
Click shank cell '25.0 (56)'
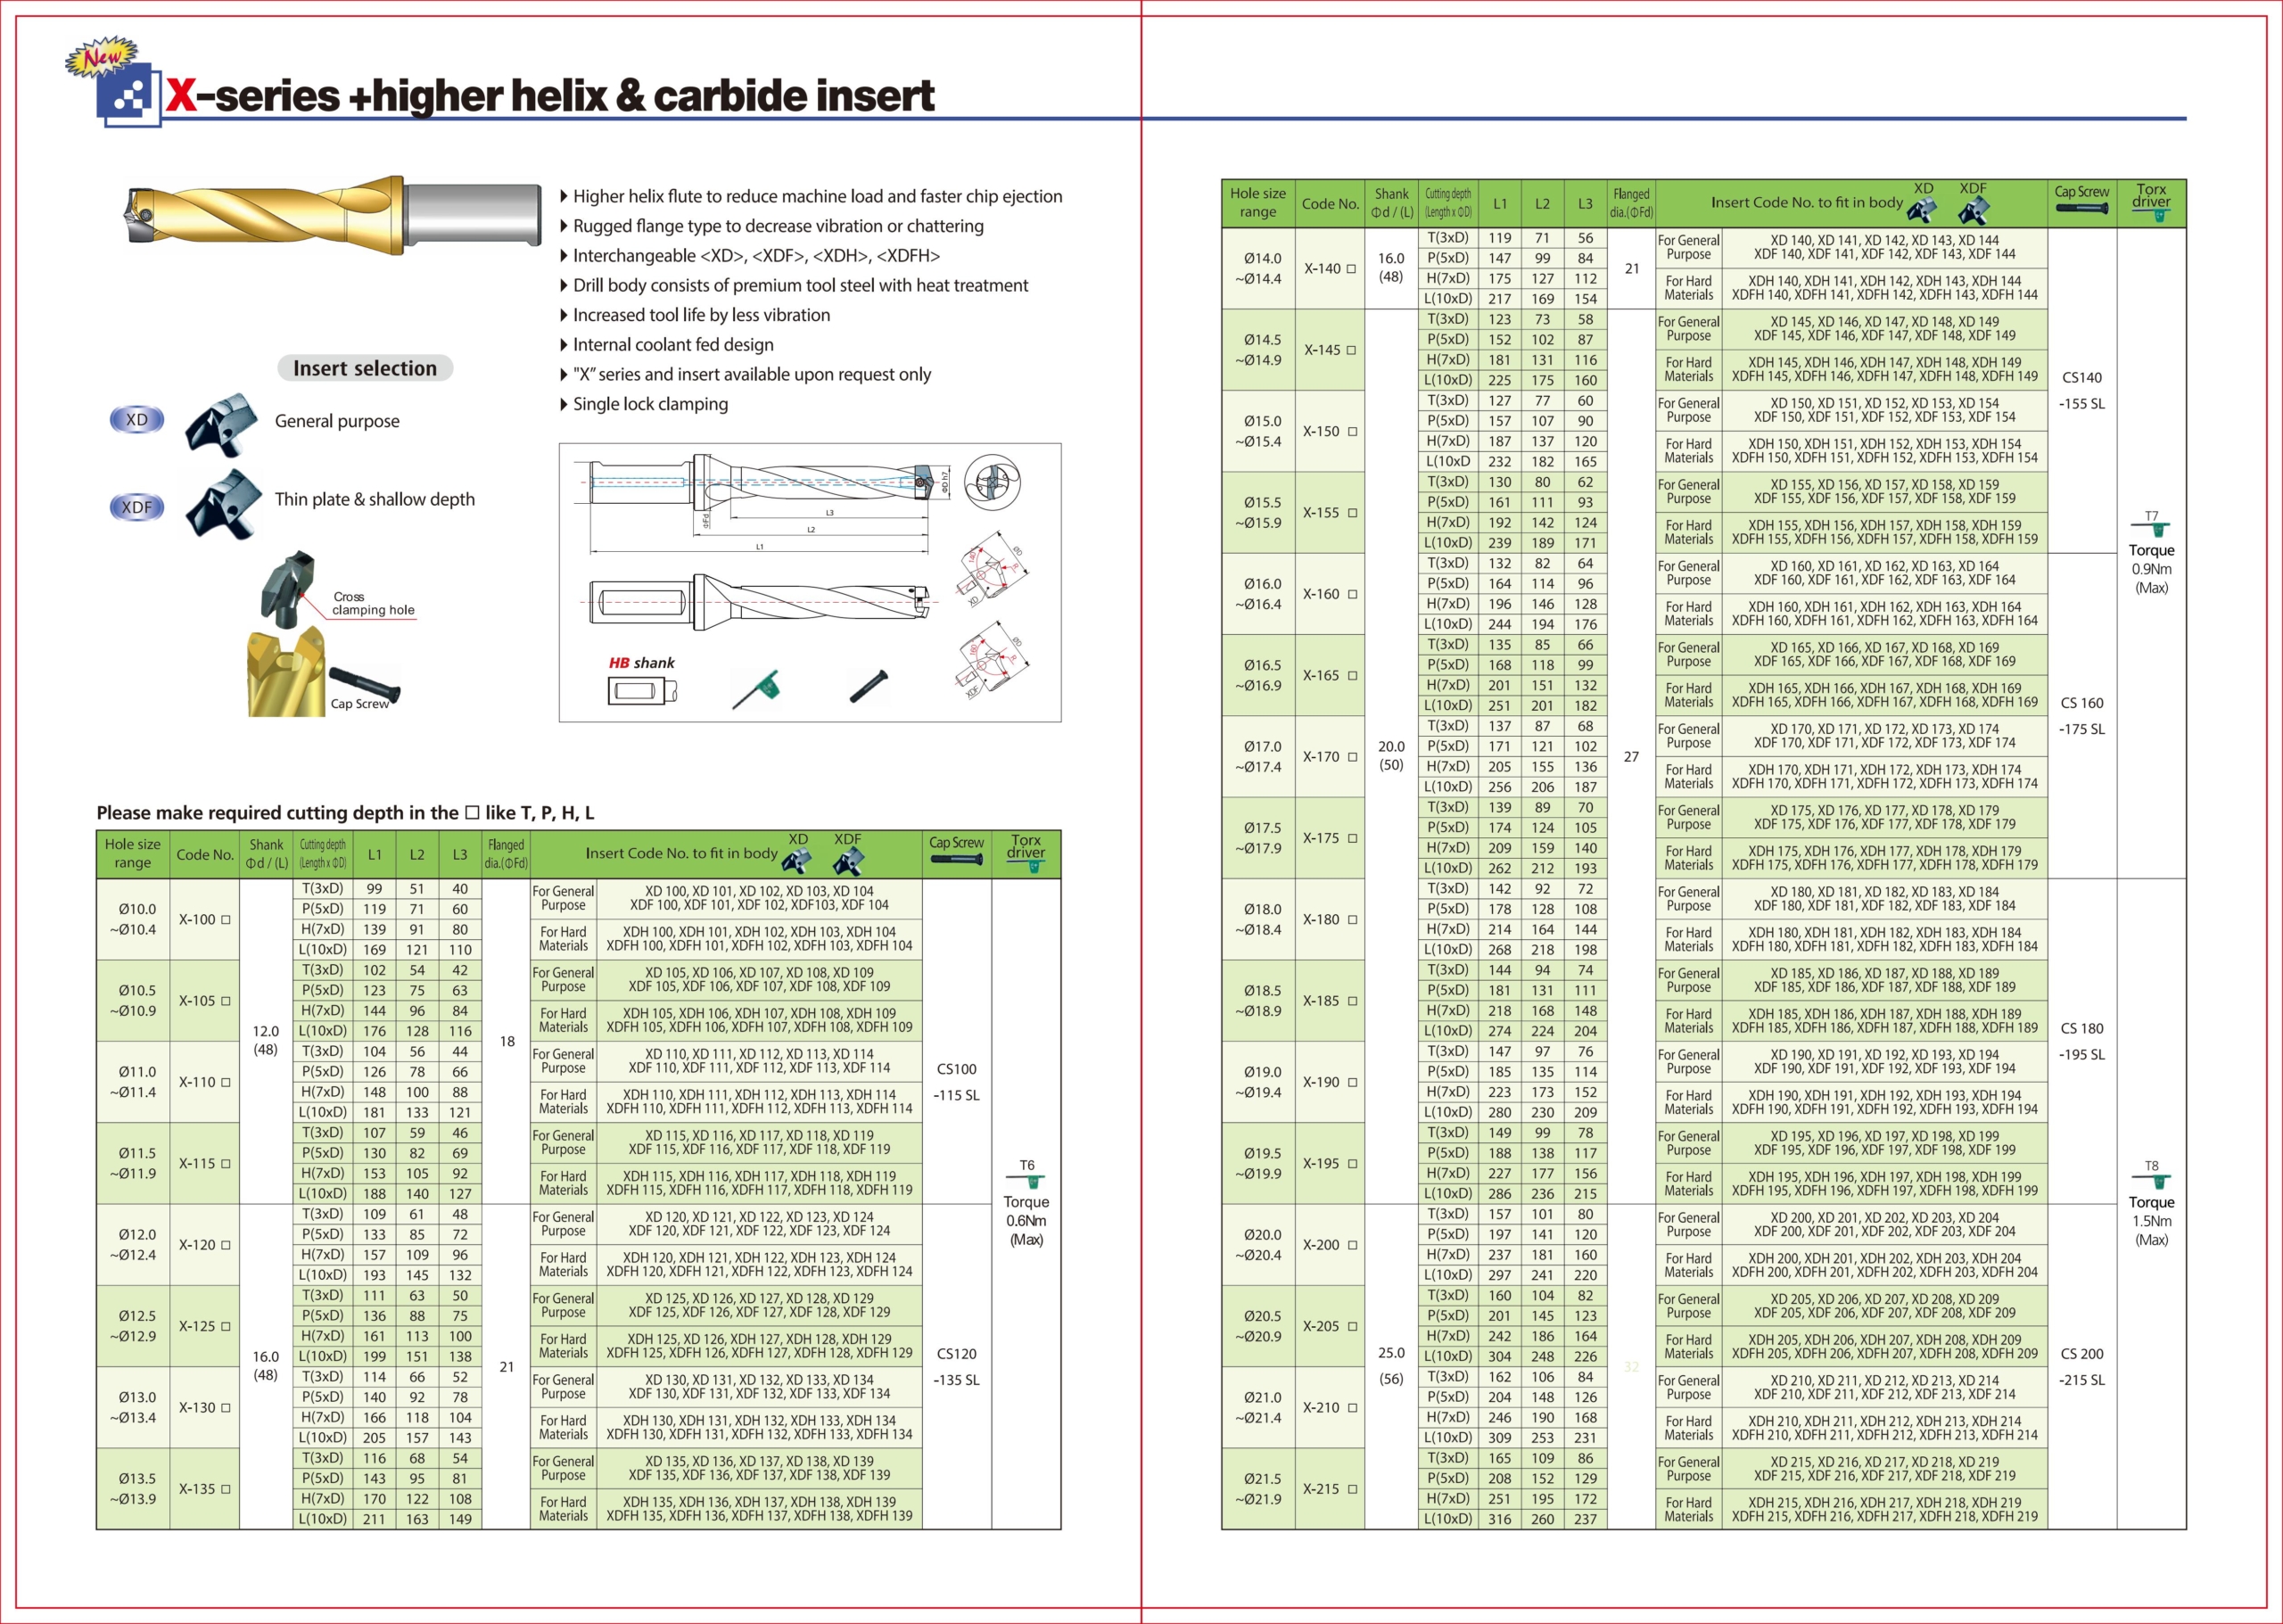coord(1391,1366)
